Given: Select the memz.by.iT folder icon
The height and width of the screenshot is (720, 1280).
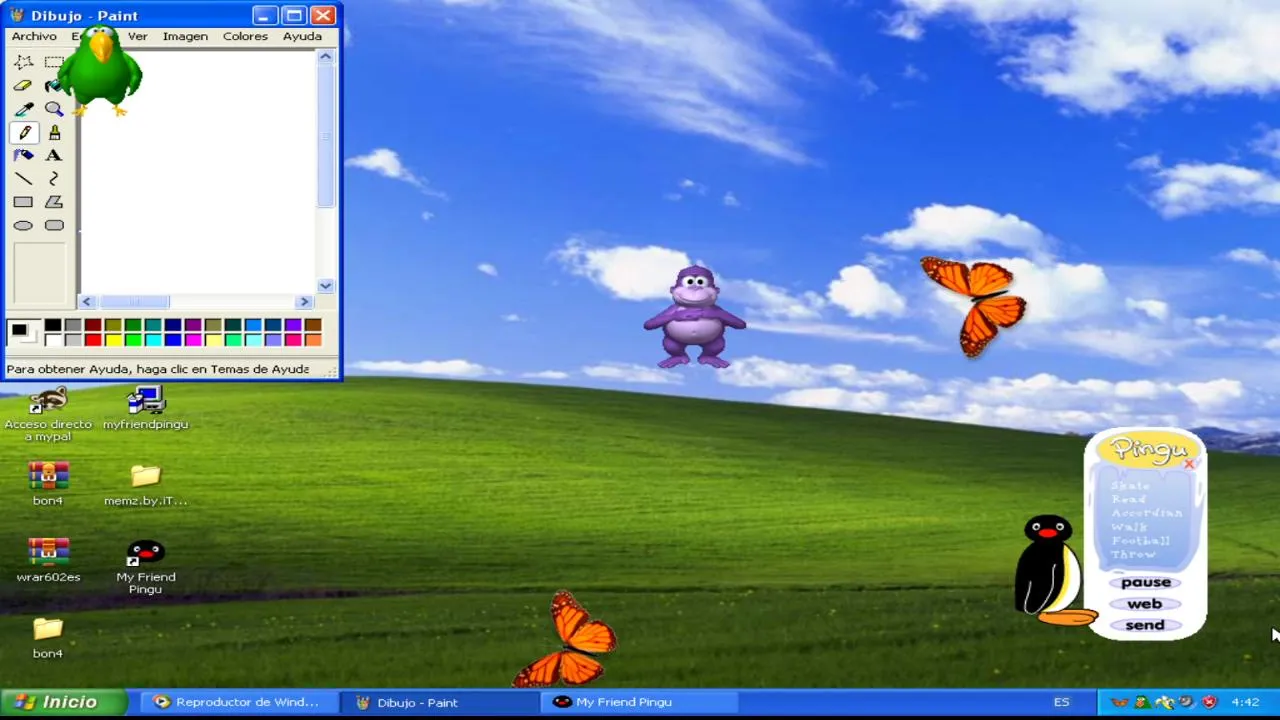Looking at the screenshot, I should [x=145, y=485].
